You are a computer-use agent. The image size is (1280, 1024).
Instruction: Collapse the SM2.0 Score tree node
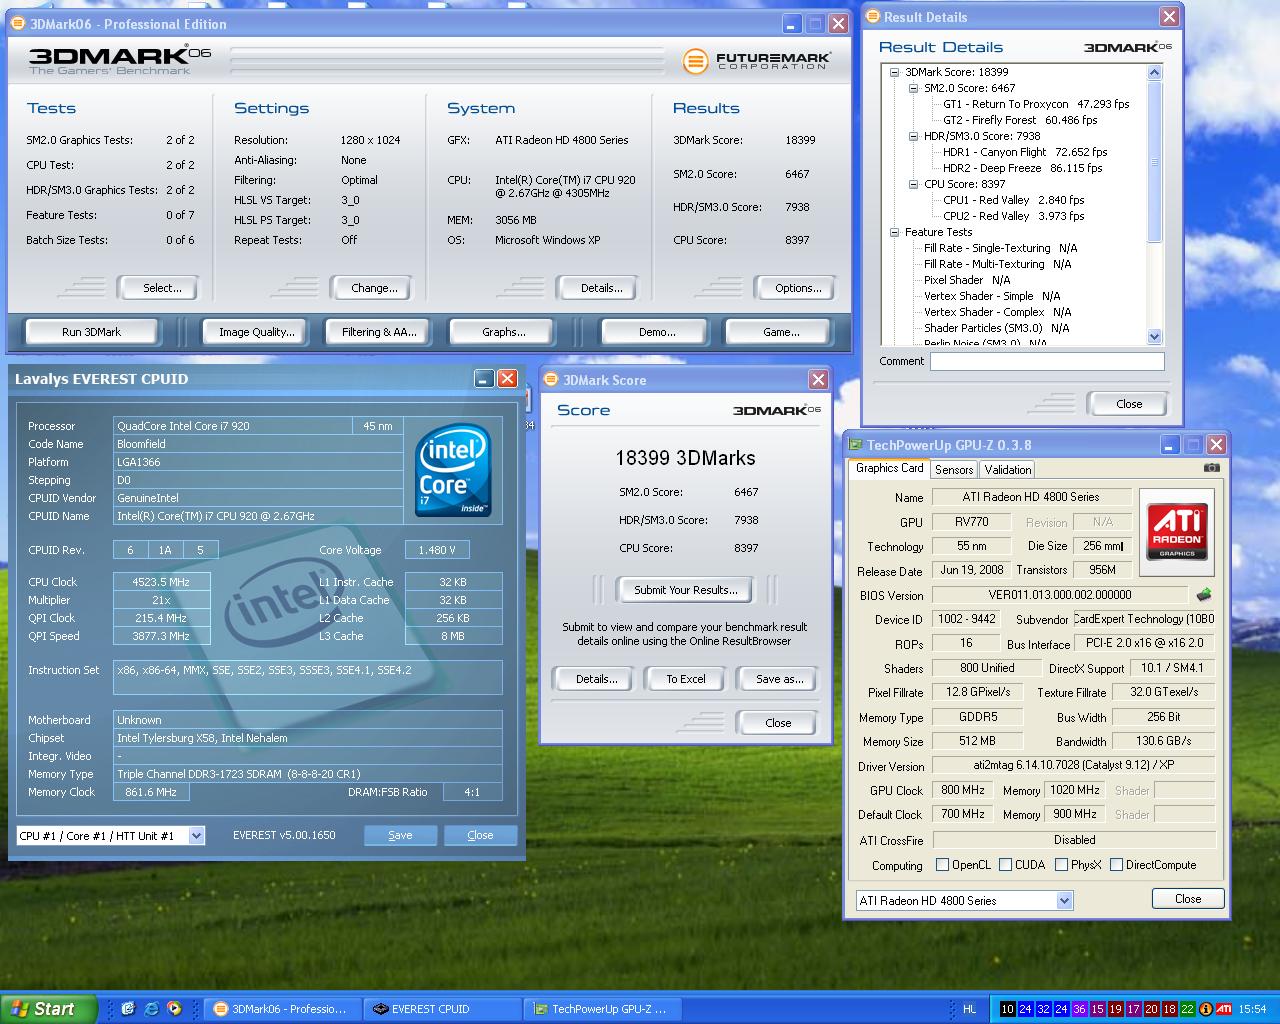[913, 88]
